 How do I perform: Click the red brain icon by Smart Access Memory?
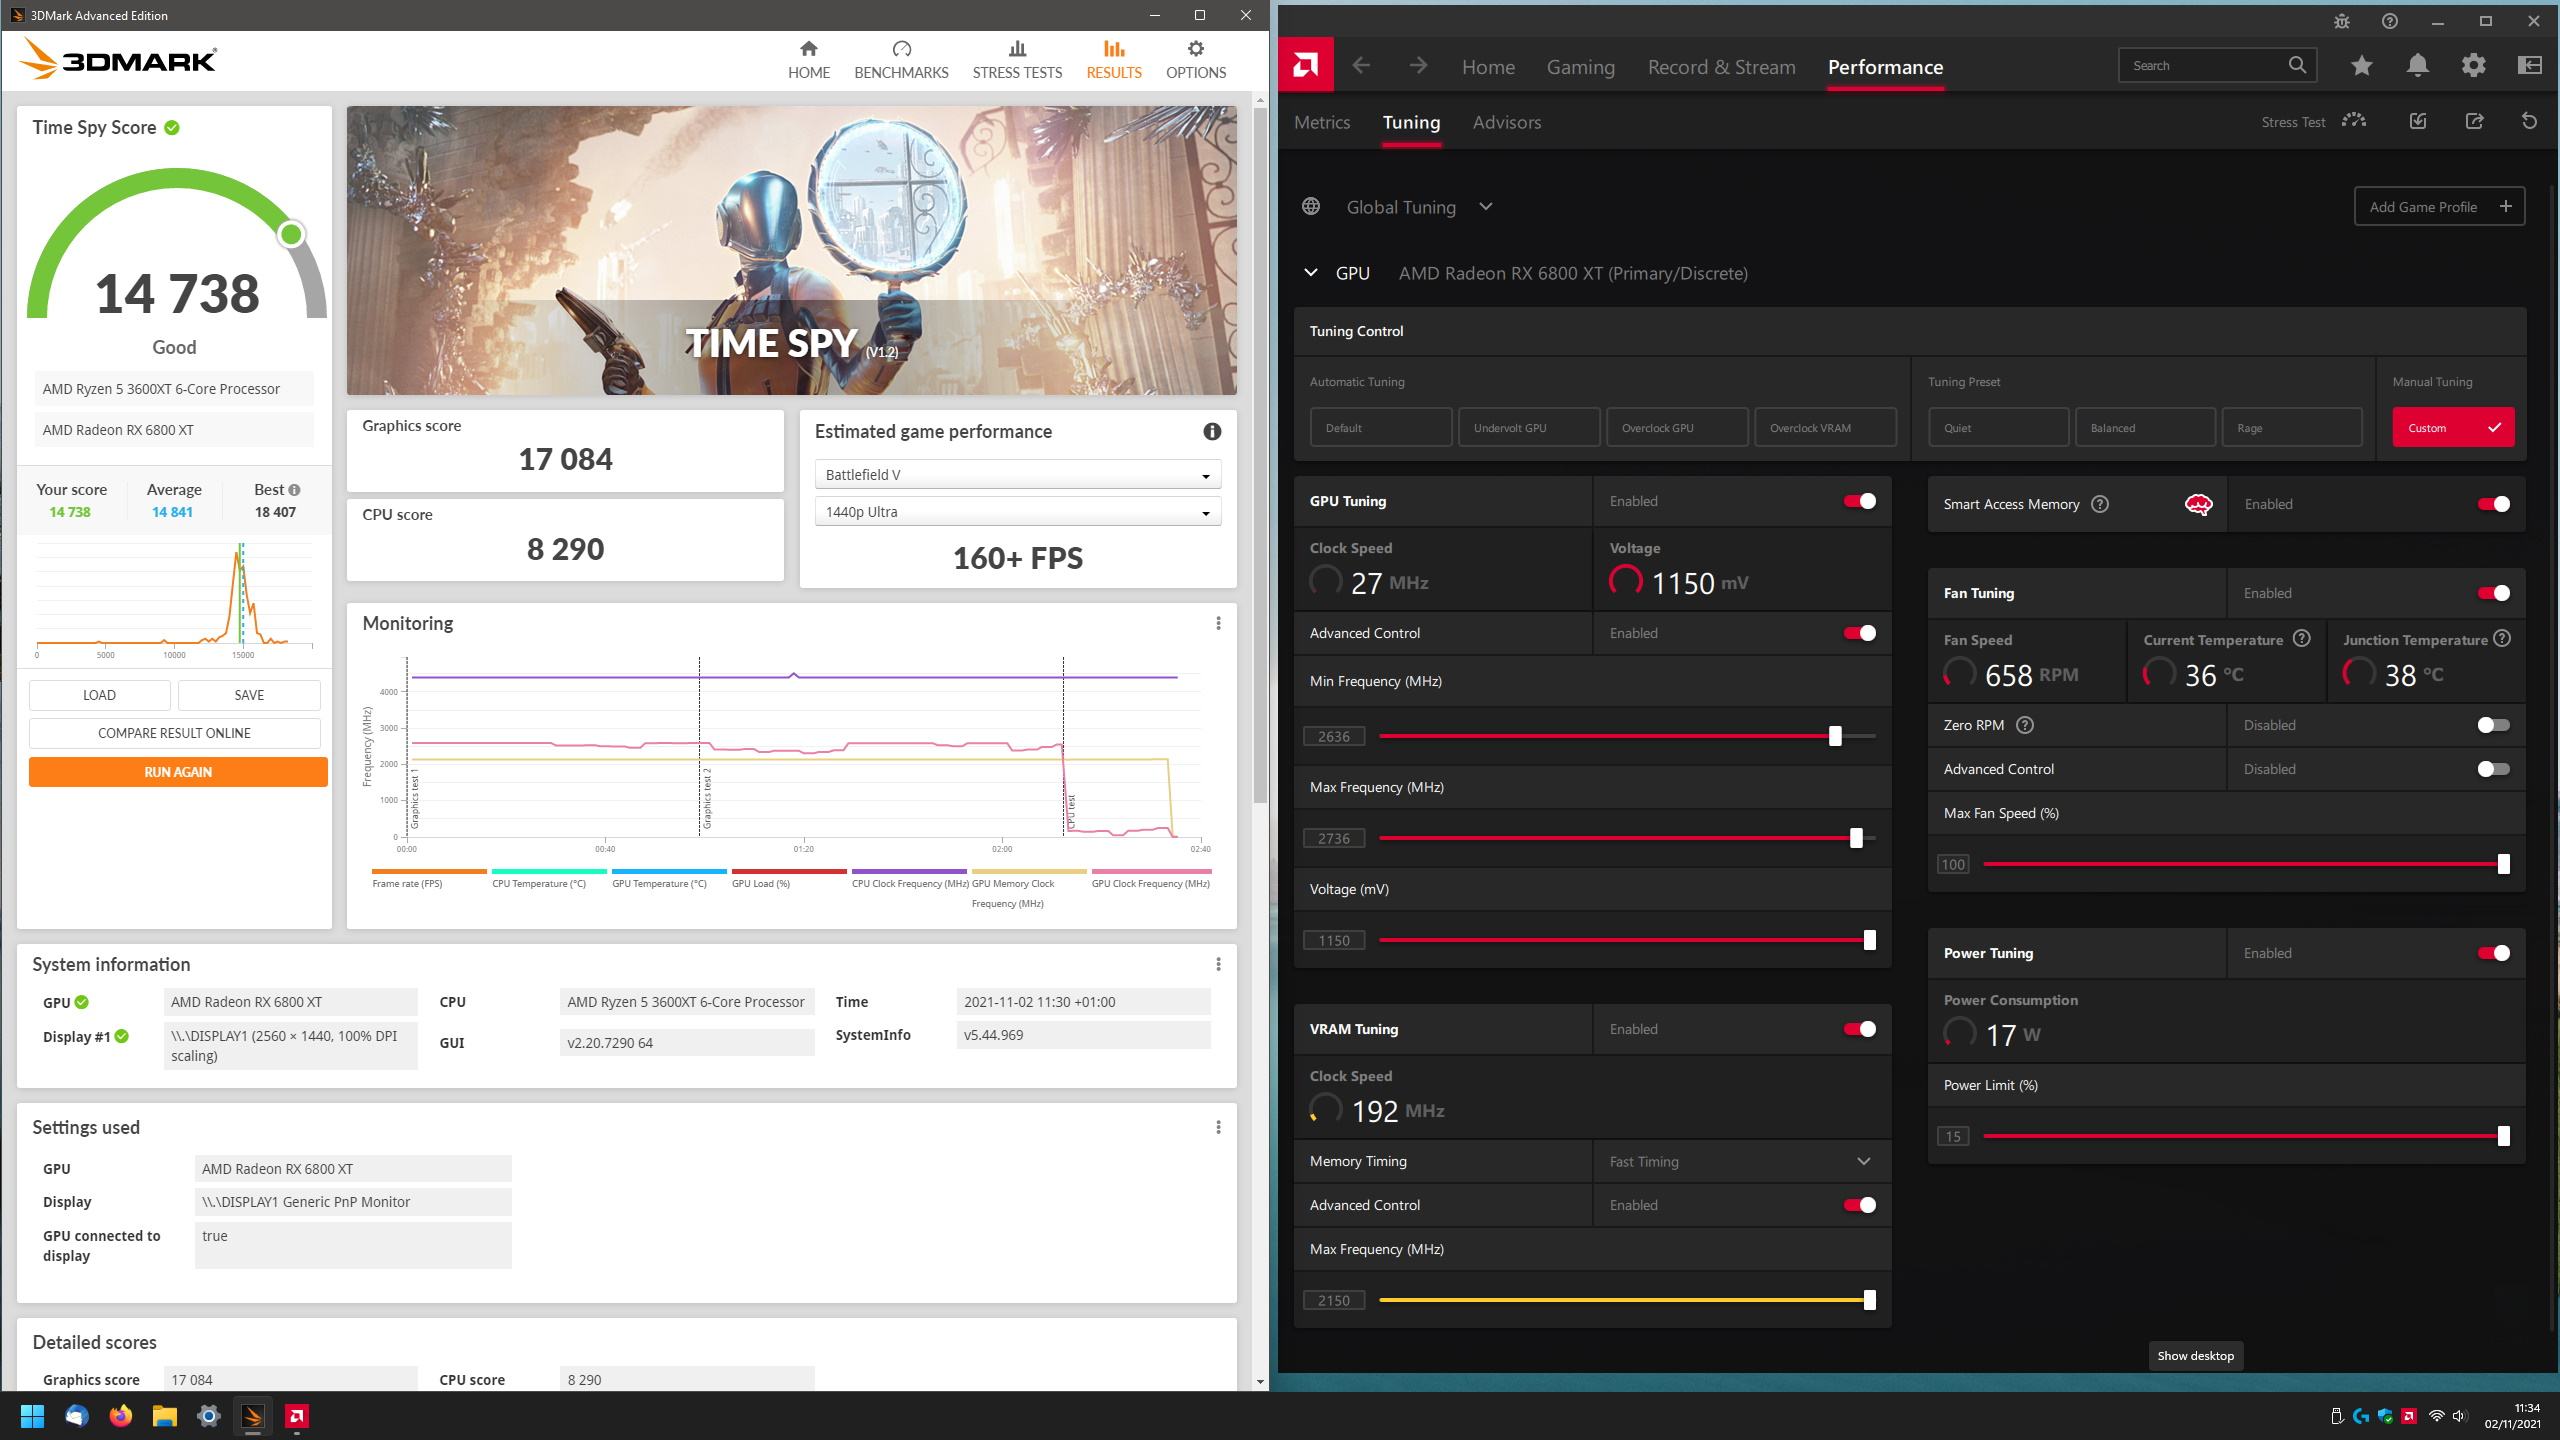2198,505
